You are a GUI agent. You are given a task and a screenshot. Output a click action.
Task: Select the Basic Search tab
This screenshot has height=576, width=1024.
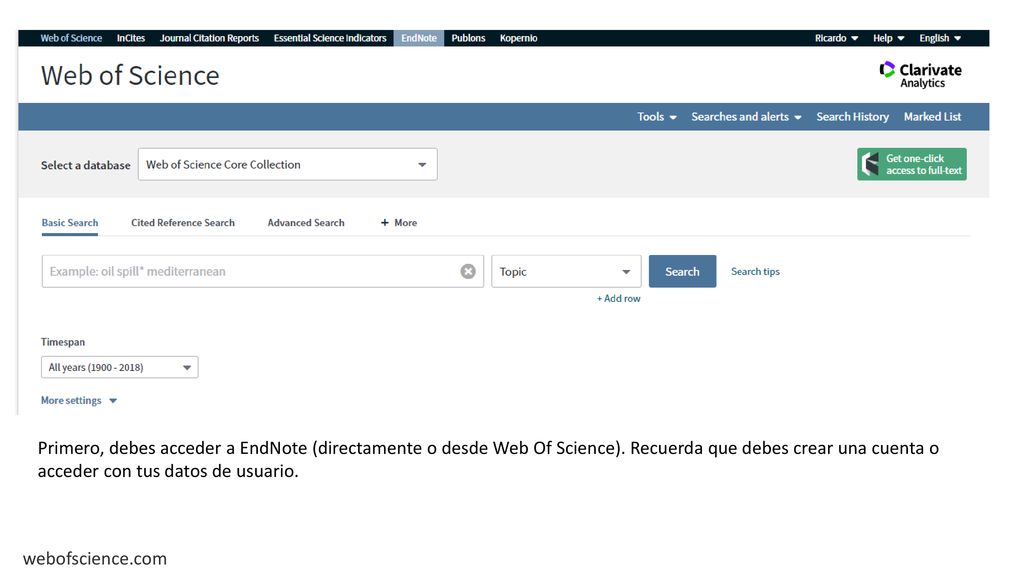click(x=70, y=223)
